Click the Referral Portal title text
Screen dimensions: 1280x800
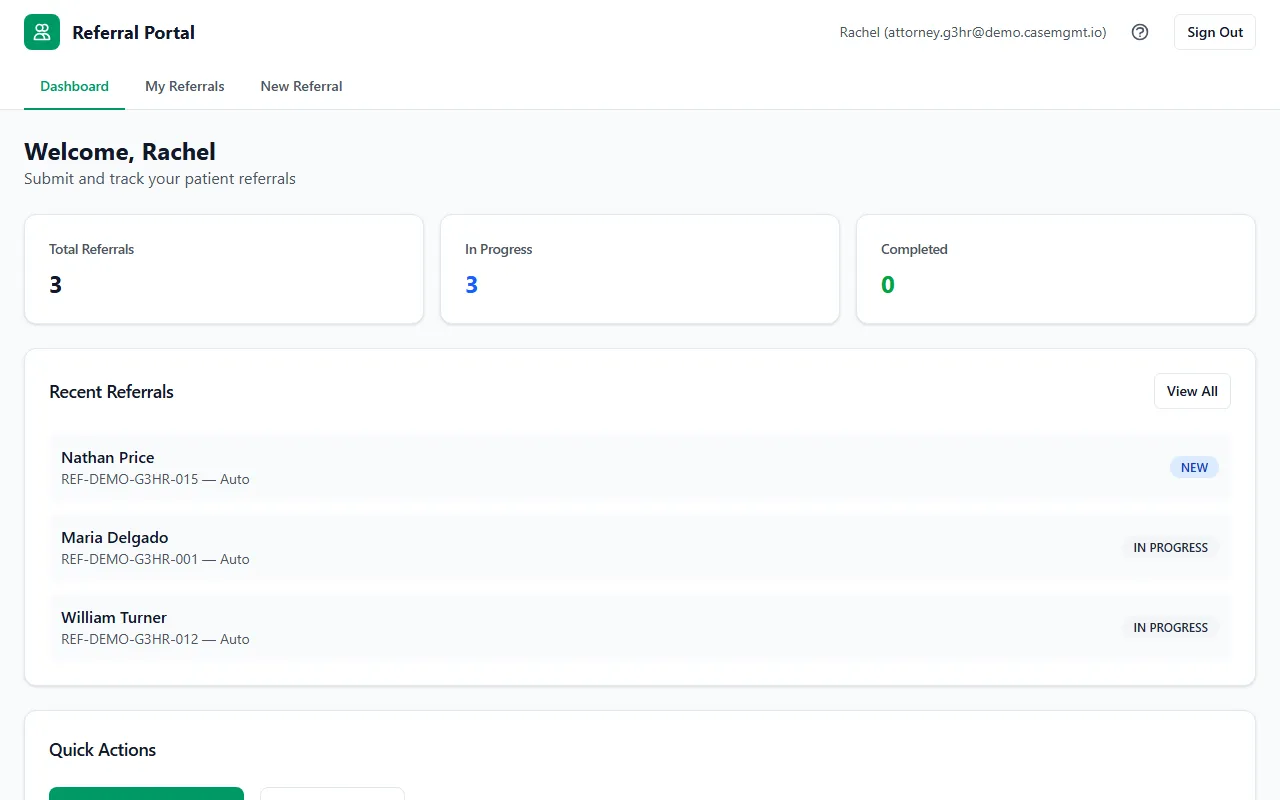pyautogui.click(x=133, y=32)
